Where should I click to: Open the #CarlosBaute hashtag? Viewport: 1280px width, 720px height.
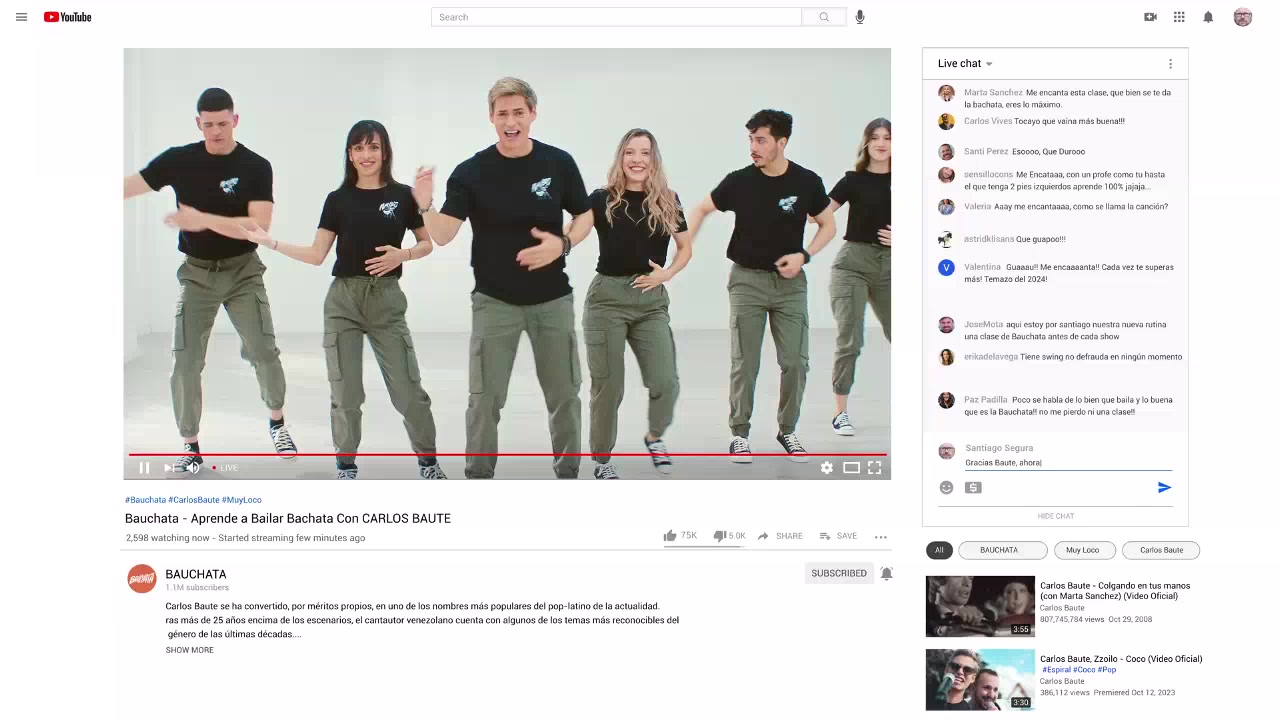[x=194, y=500]
